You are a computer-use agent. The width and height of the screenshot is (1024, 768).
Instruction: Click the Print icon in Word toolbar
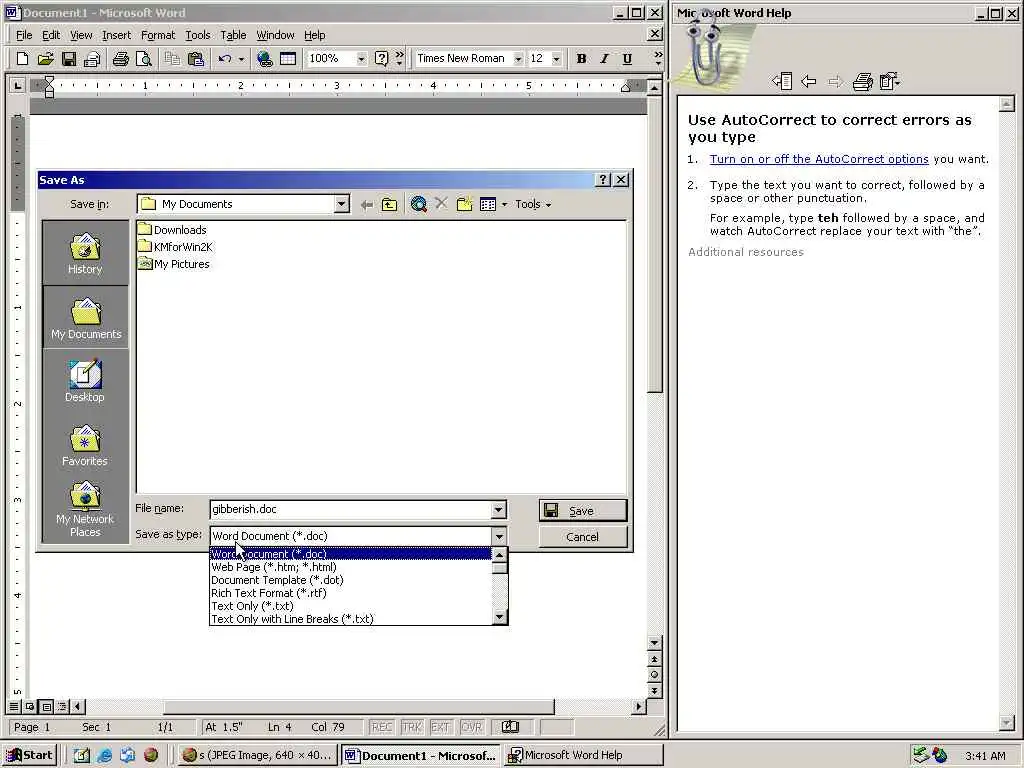tap(120, 59)
